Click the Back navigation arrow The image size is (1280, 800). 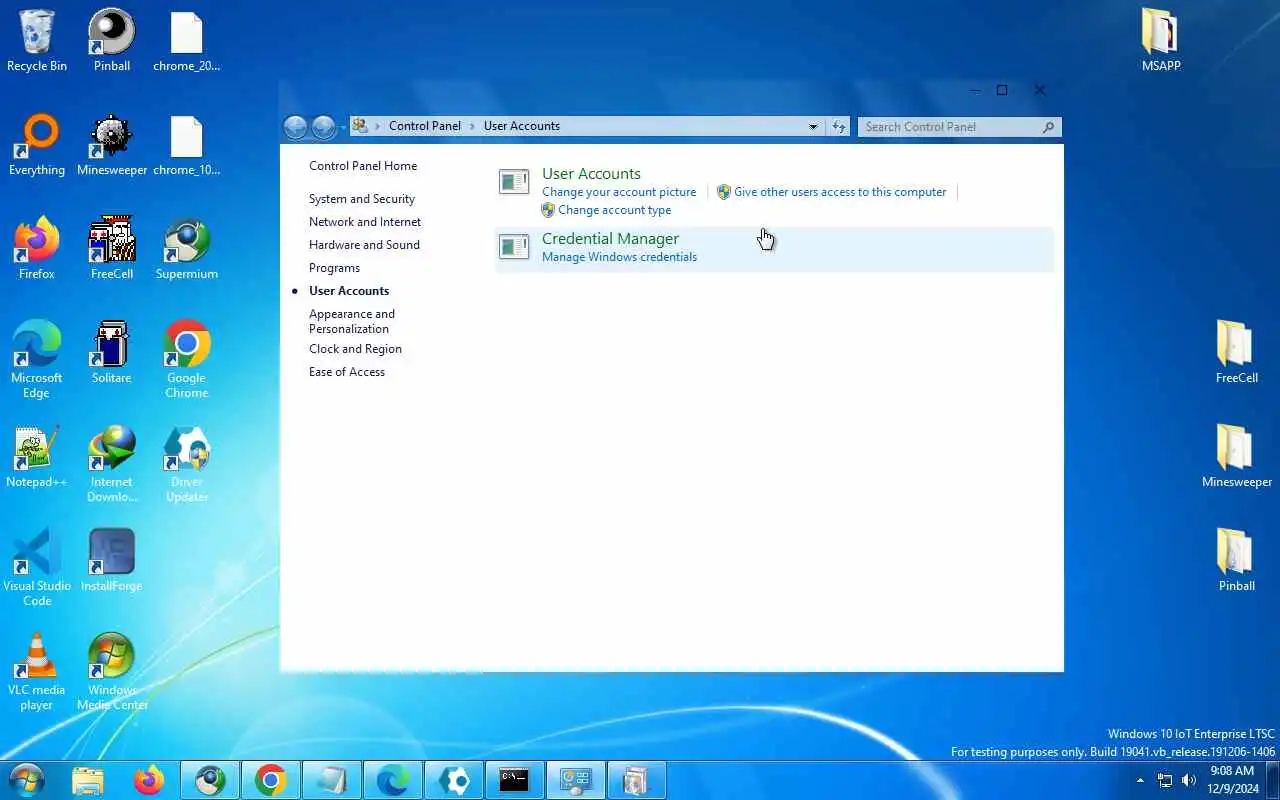[x=295, y=127]
